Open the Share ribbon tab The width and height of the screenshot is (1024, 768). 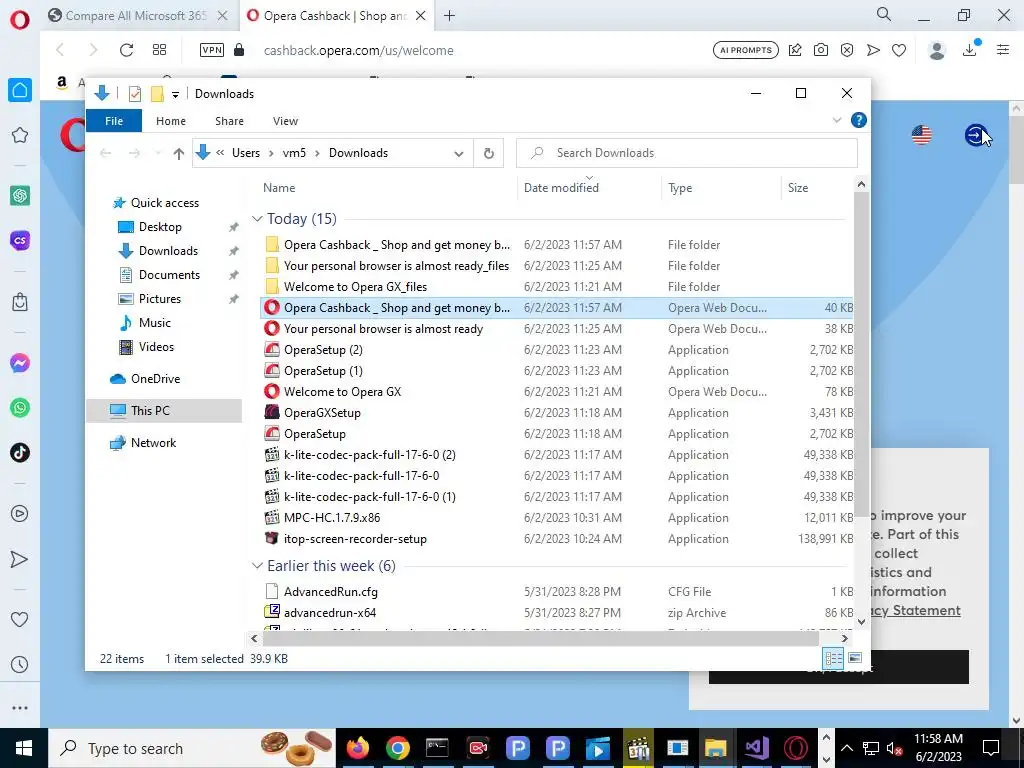tap(229, 121)
